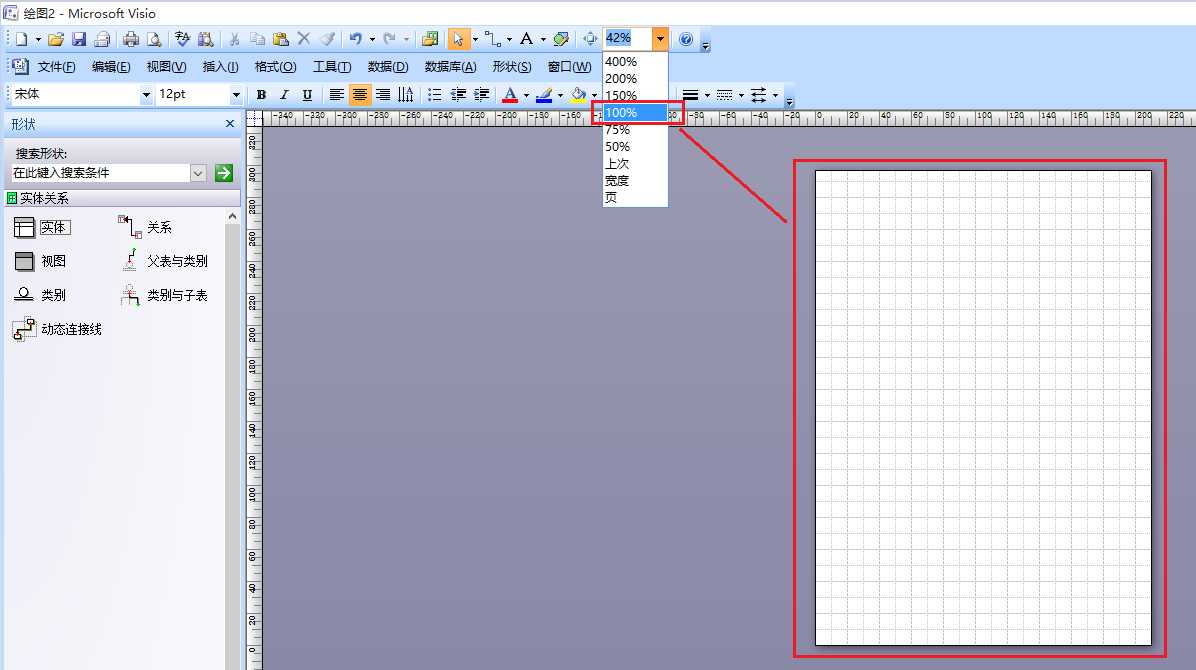Select the 动态连接线 shape
This screenshot has height=670, width=1196.
[x=57, y=329]
